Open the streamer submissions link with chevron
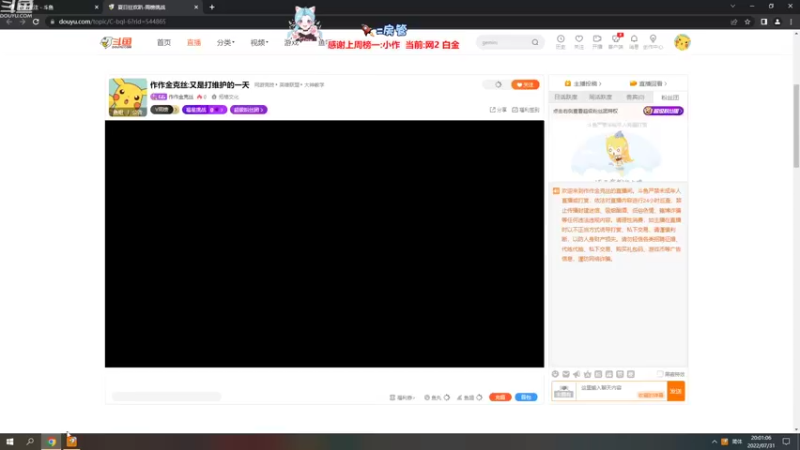The height and width of the screenshot is (450, 800). click(583, 84)
